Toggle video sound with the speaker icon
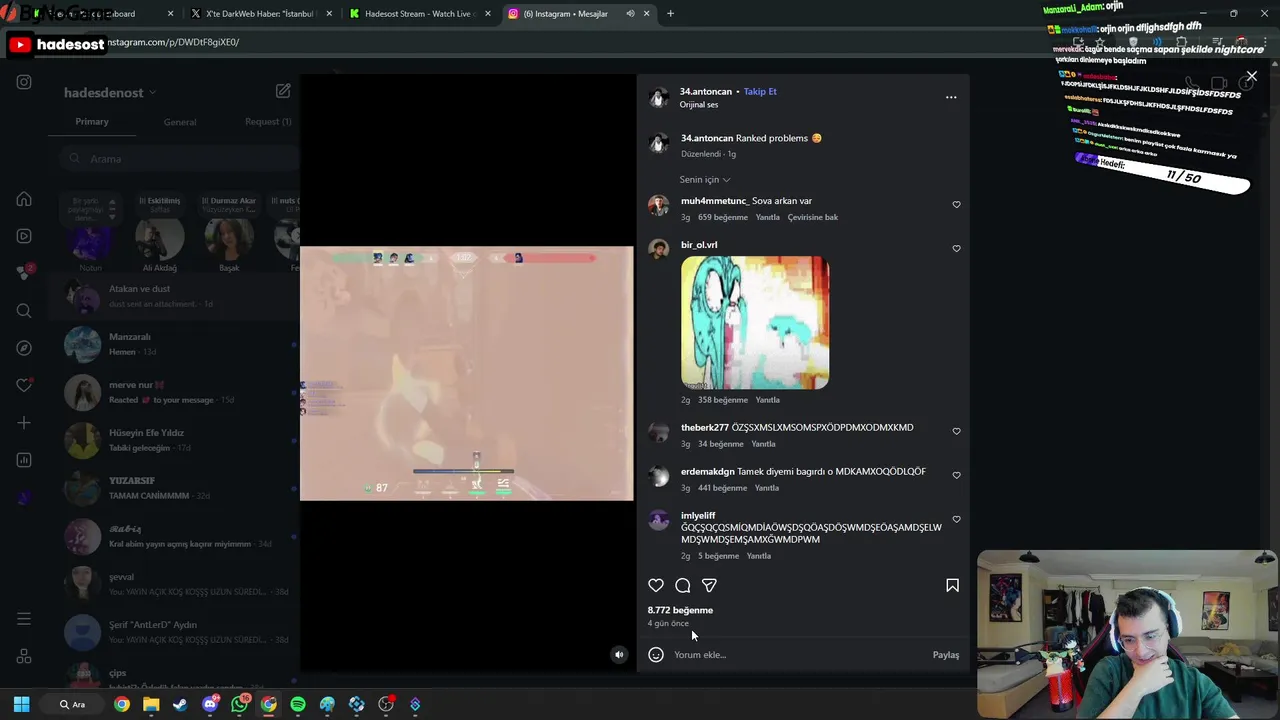 coord(619,655)
